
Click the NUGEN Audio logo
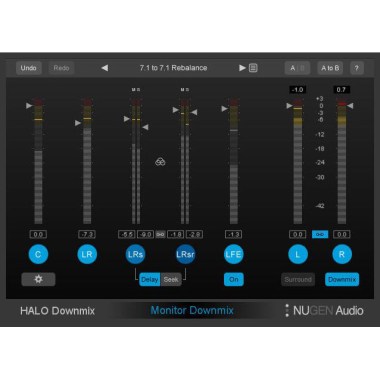pyautogui.click(x=324, y=311)
